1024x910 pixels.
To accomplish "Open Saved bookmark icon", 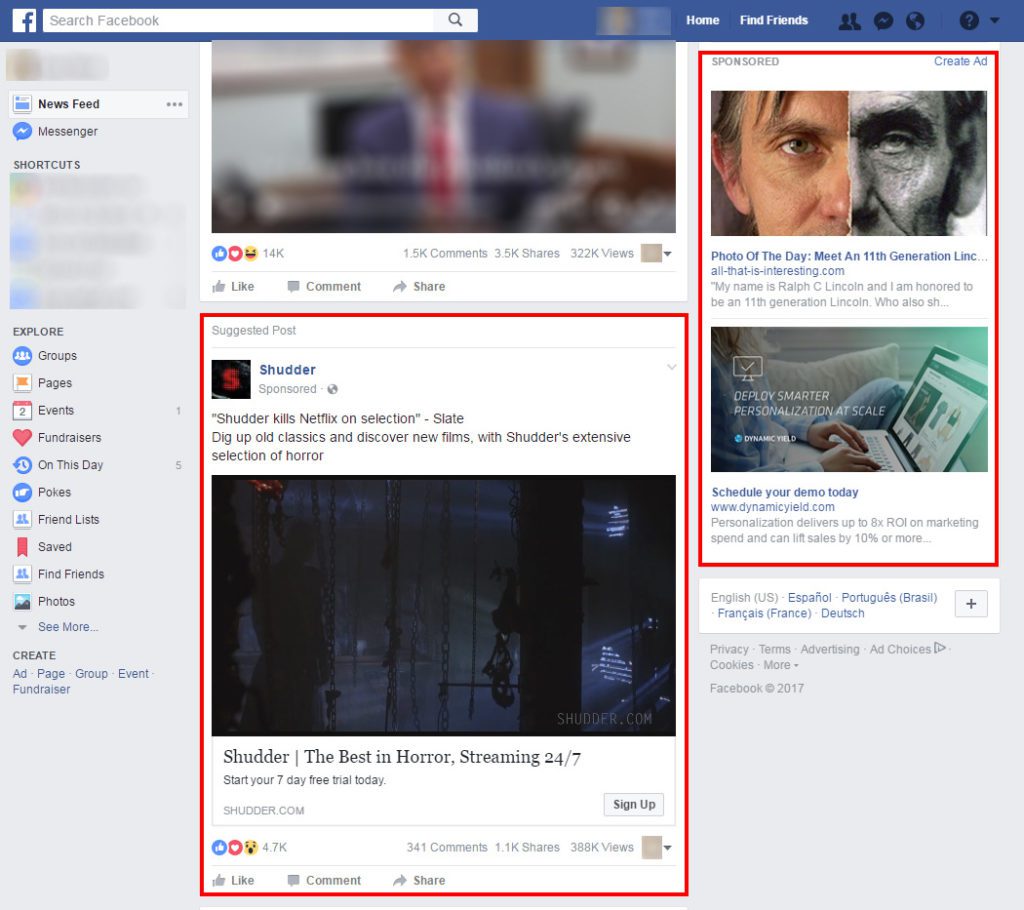I will 22,547.
